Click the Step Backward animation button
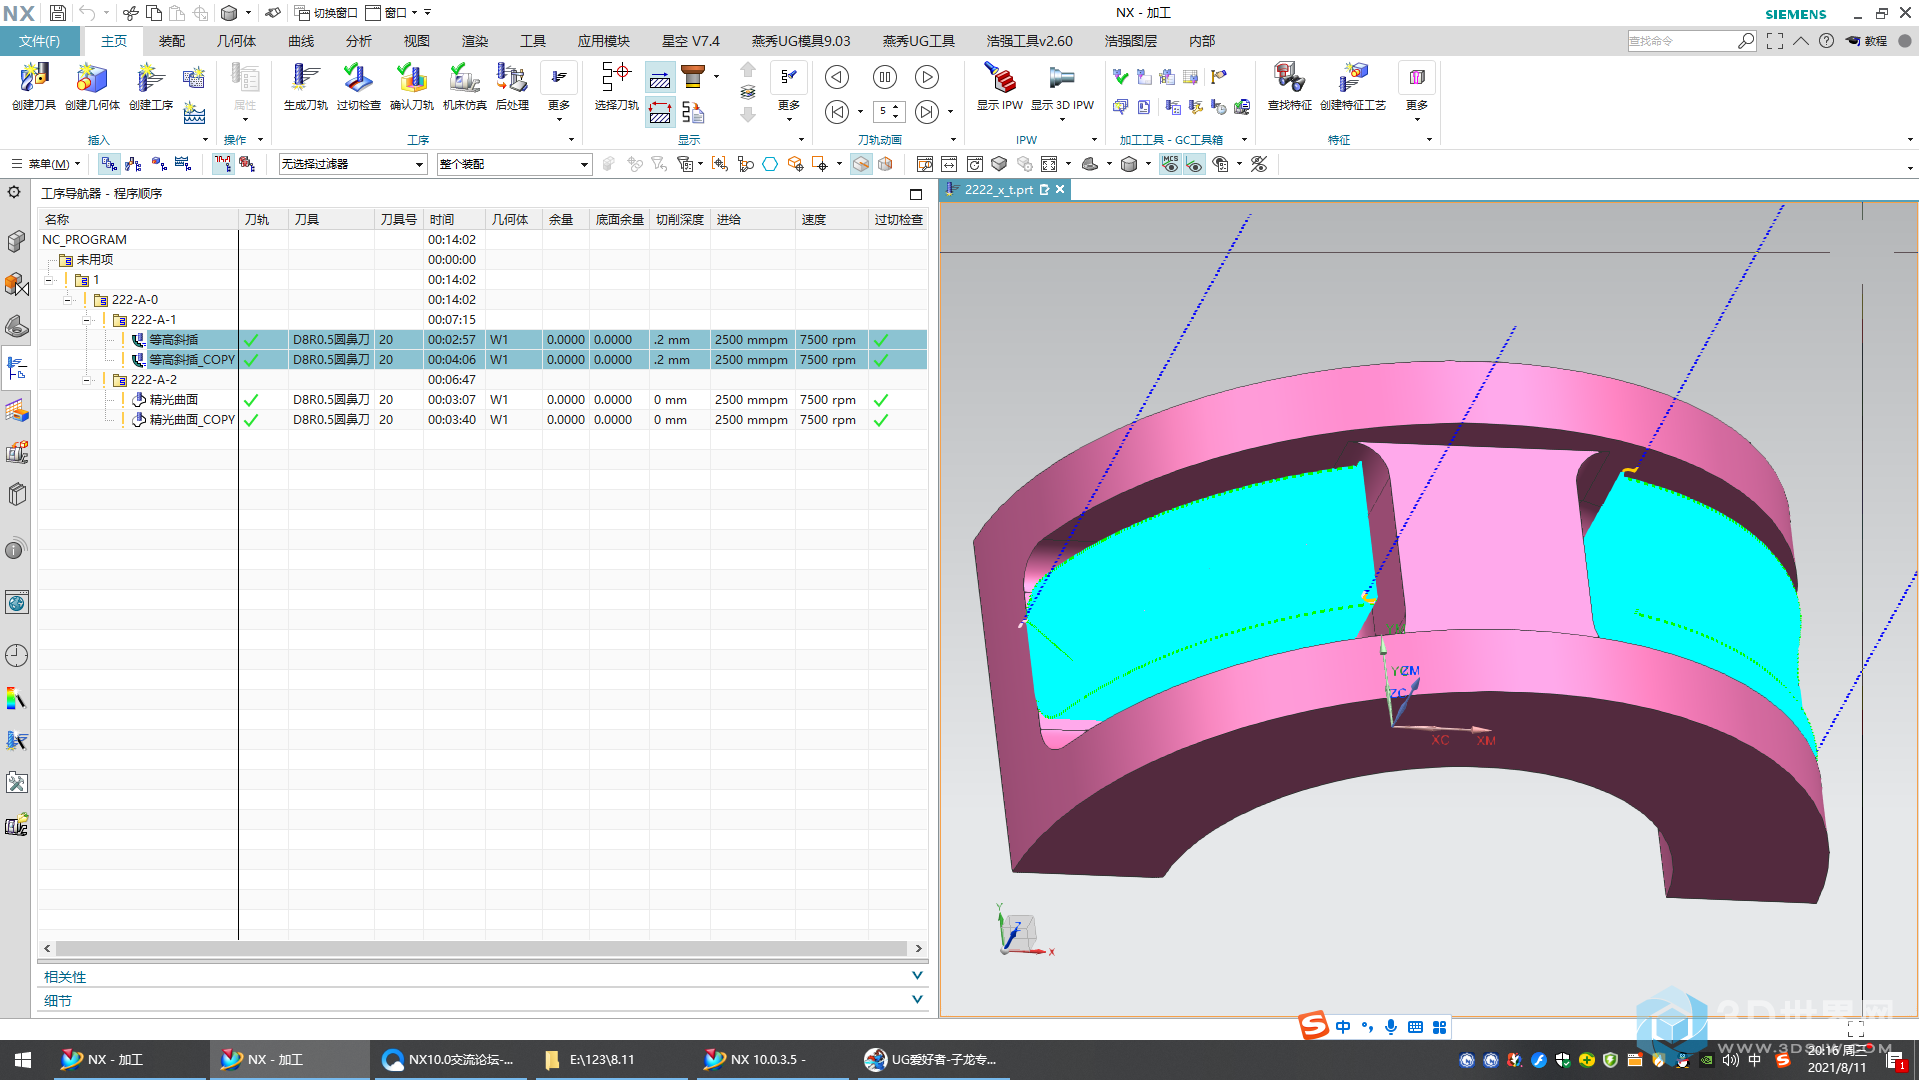 click(x=837, y=77)
